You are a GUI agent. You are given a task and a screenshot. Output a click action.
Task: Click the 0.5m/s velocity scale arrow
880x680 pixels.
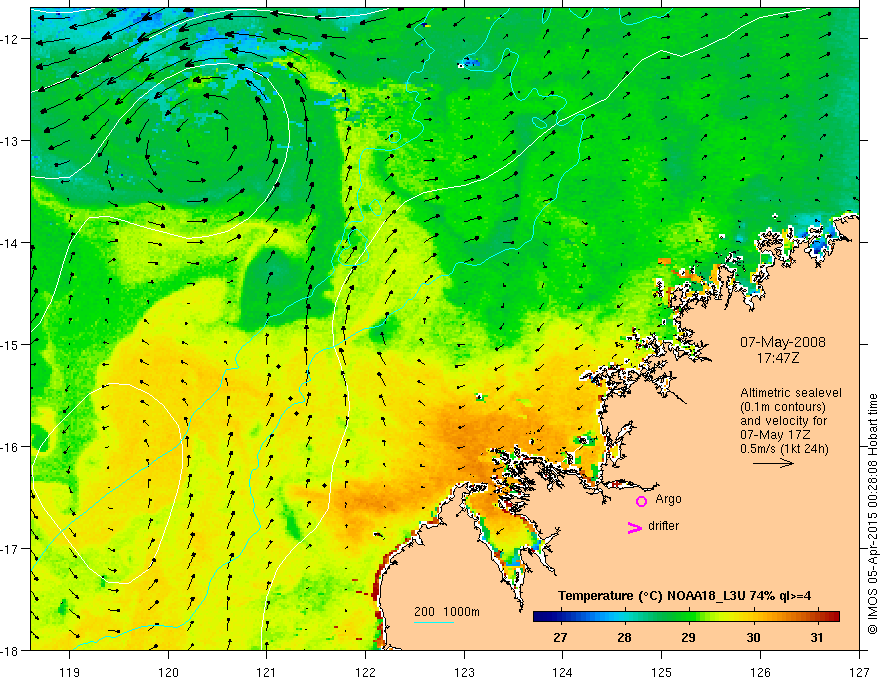click(x=773, y=463)
